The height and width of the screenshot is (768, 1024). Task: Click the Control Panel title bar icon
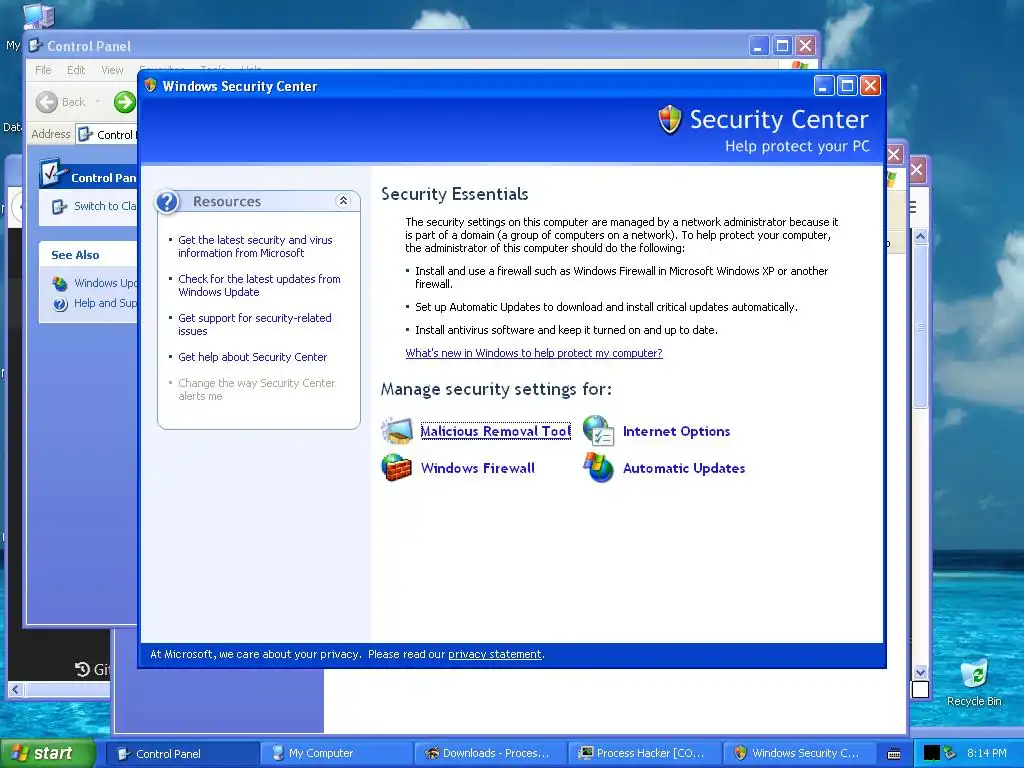click(x=36, y=46)
